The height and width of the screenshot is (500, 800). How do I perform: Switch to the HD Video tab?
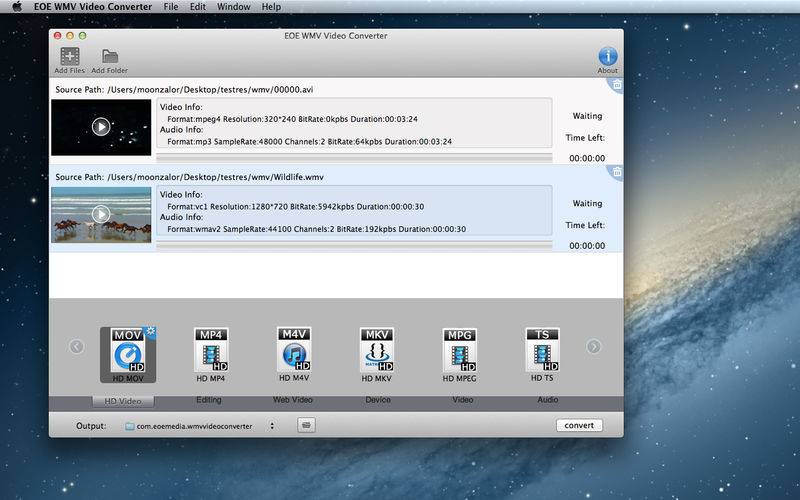pos(123,401)
